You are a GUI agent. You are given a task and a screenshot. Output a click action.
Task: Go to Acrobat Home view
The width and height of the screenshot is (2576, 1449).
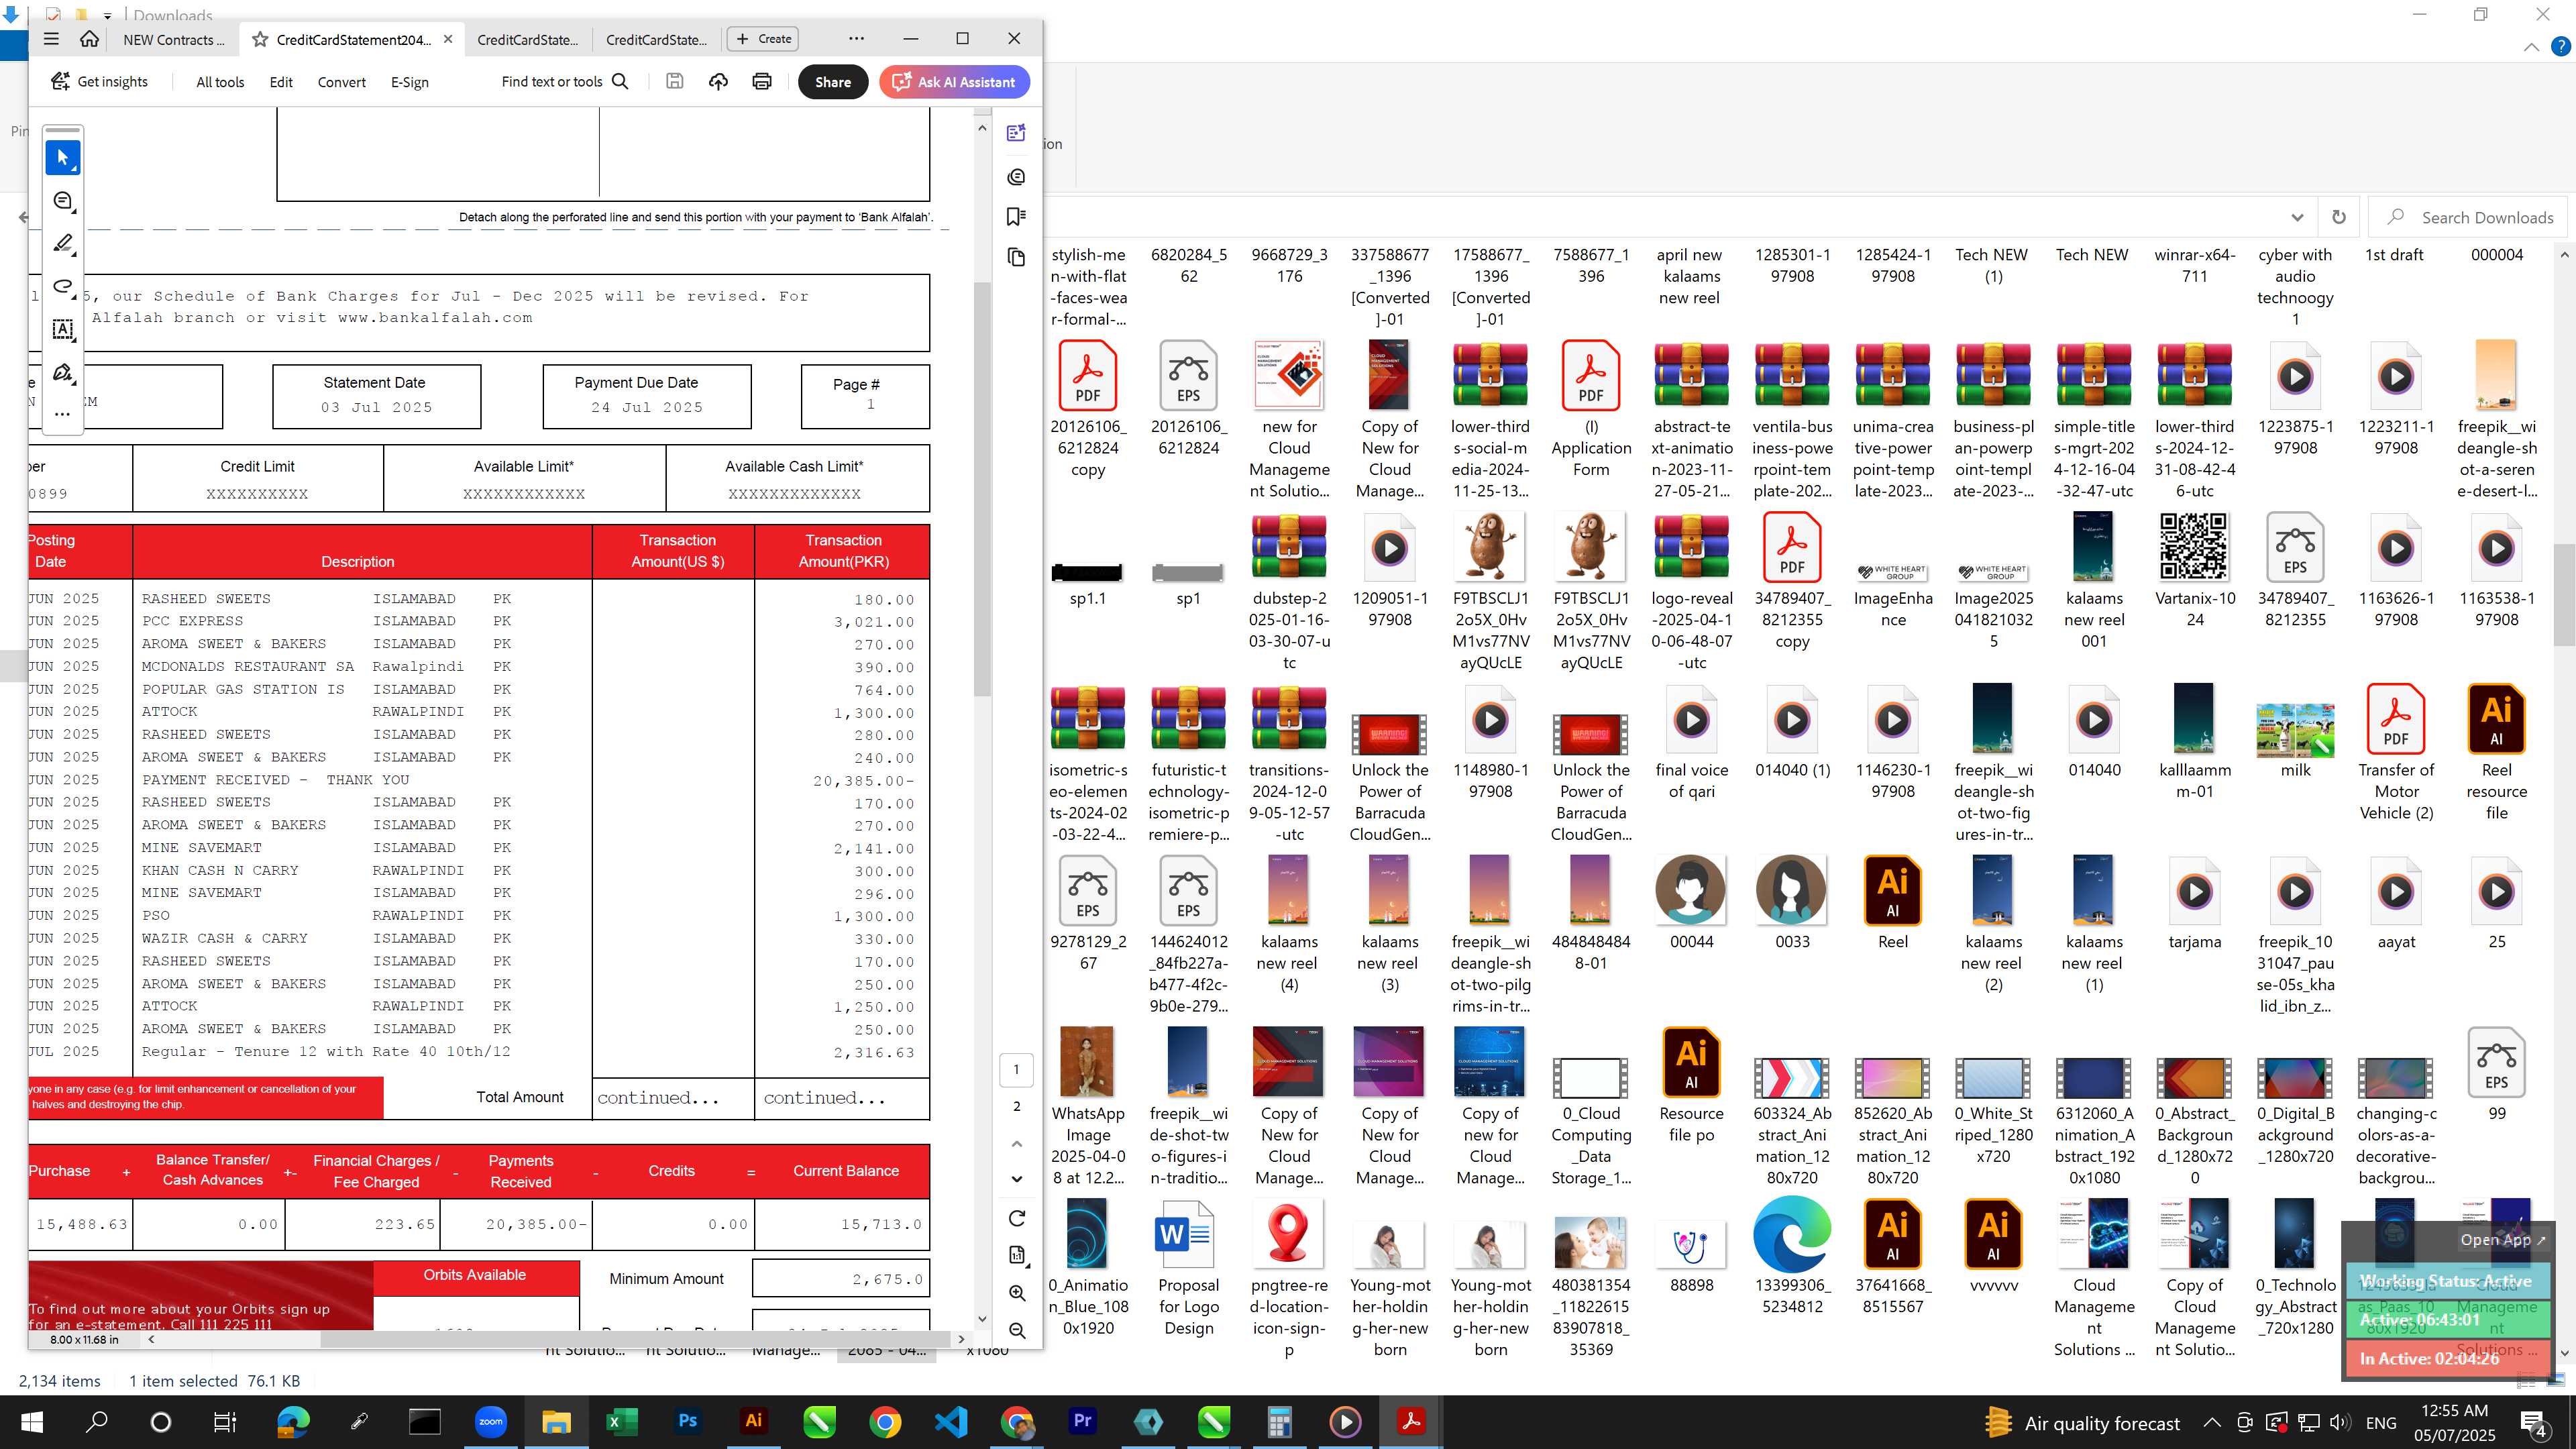(x=89, y=39)
